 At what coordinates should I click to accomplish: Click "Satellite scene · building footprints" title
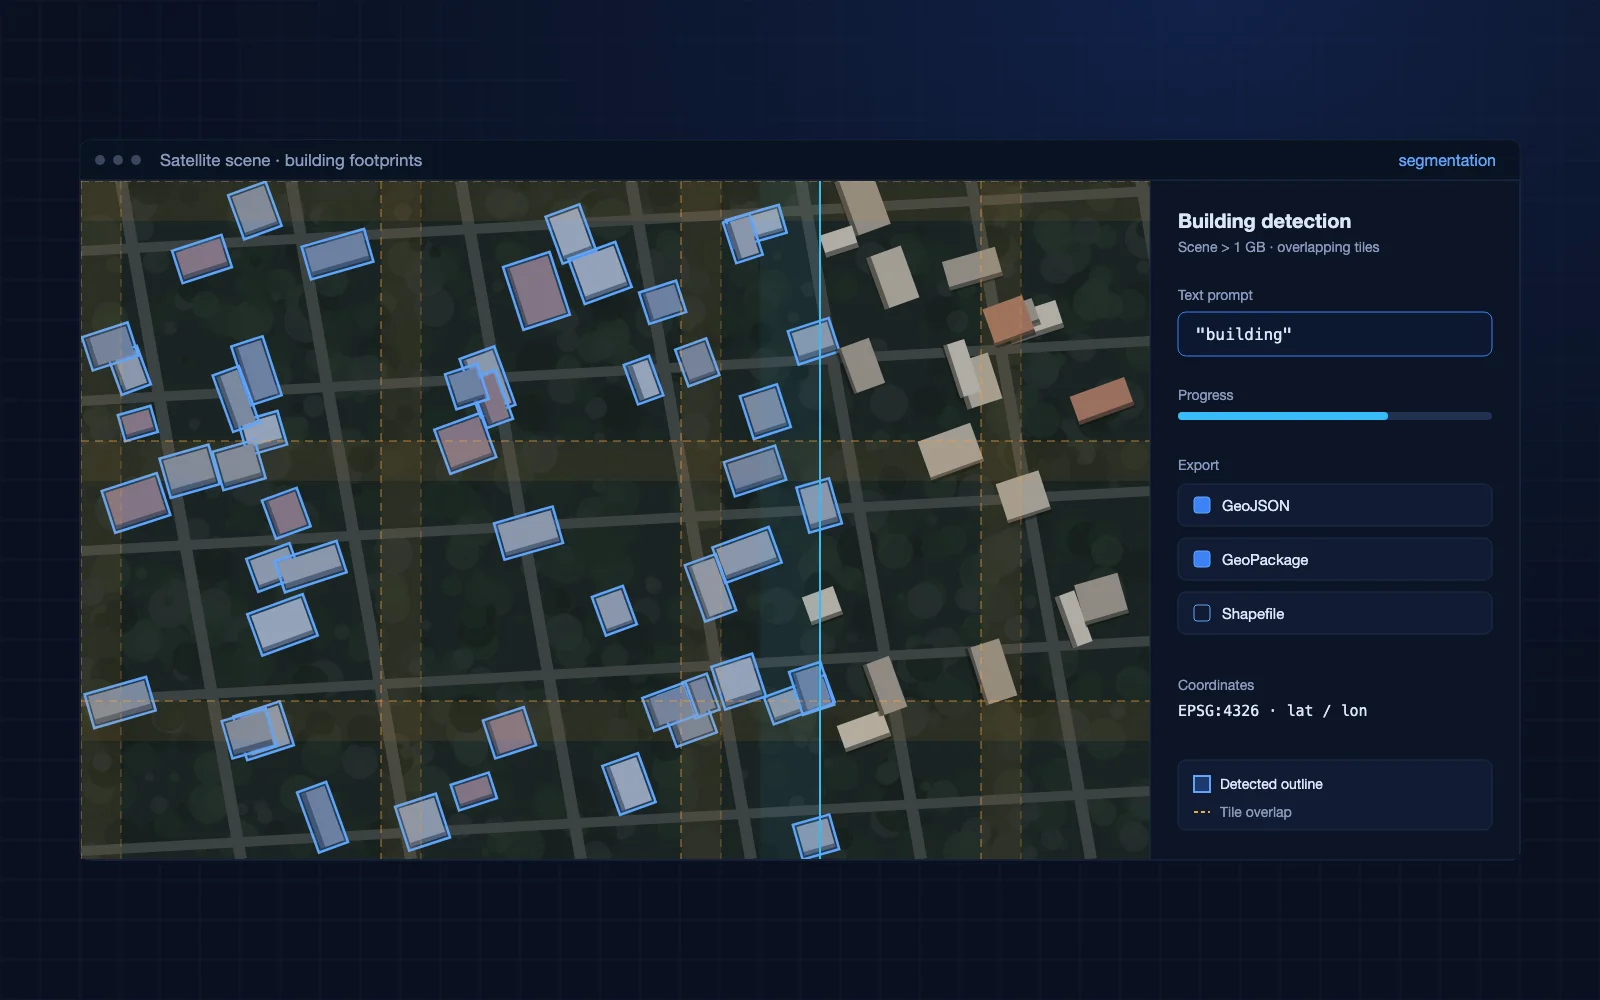[291, 160]
